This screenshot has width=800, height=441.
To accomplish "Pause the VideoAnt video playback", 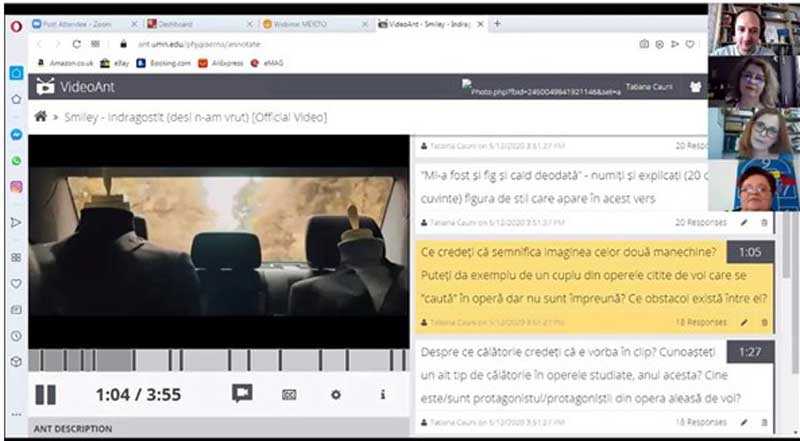I will (x=46, y=395).
